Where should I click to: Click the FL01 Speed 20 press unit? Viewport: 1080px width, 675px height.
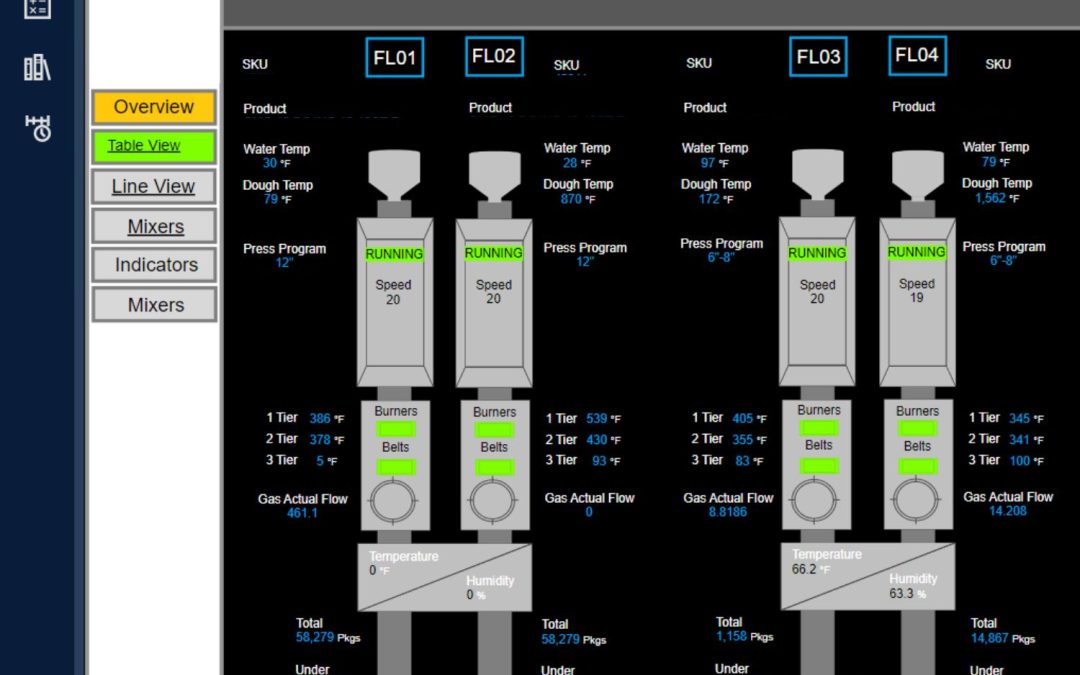395,302
